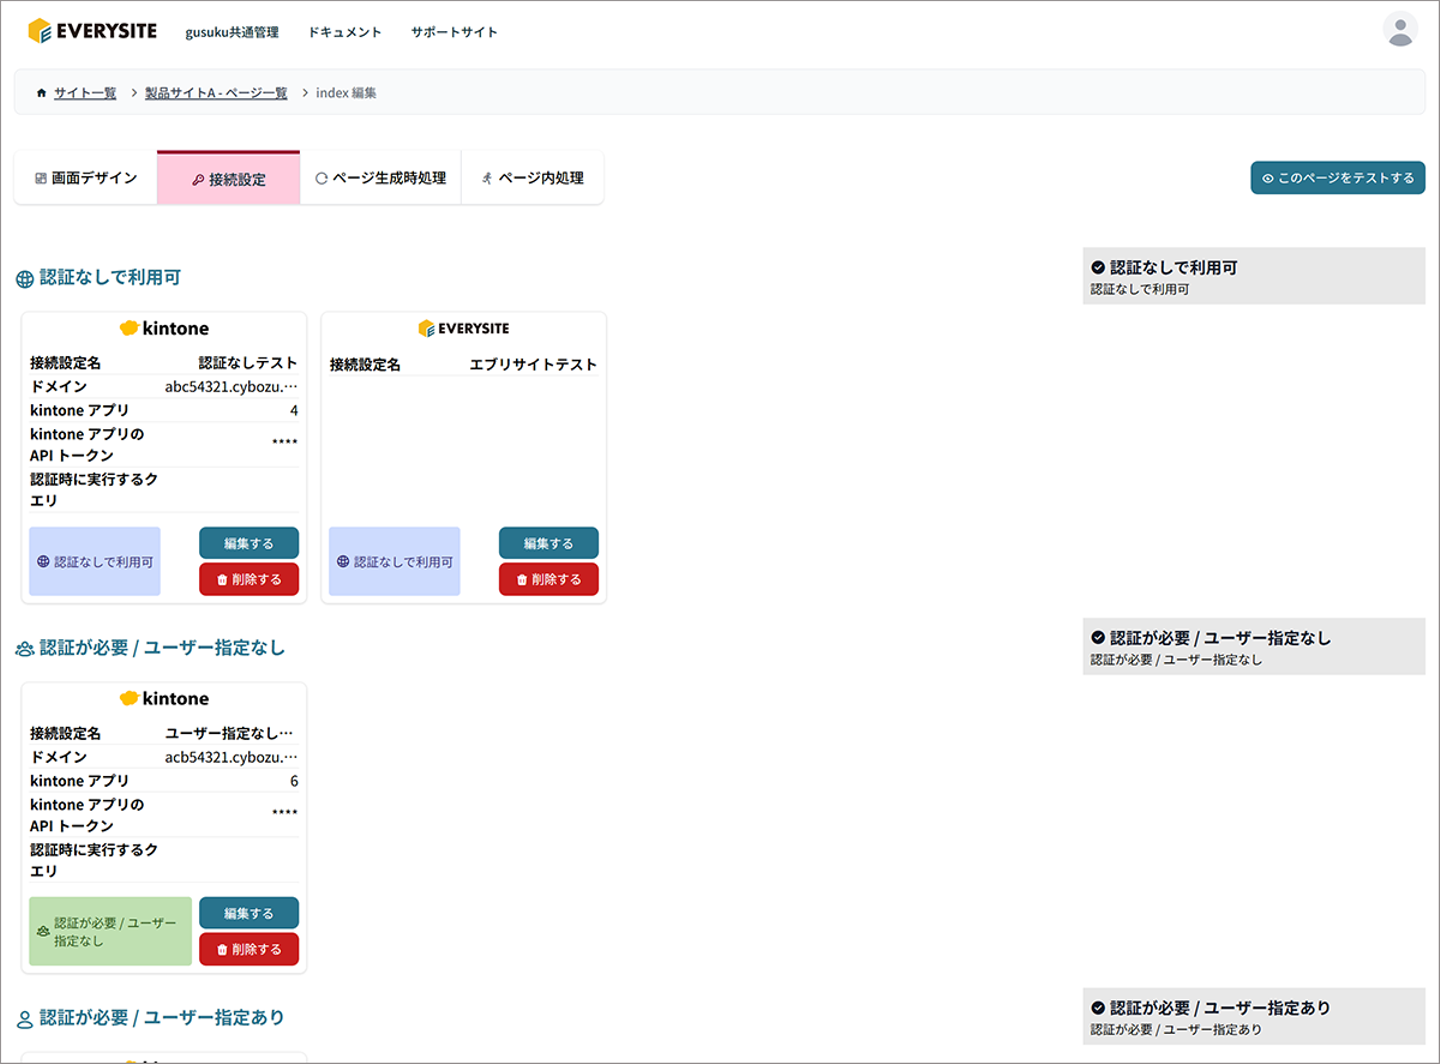The width and height of the screenshot is (1440, 1064).
Task: Click the abc54321.cybozu domain value
Action: [231, 387]
